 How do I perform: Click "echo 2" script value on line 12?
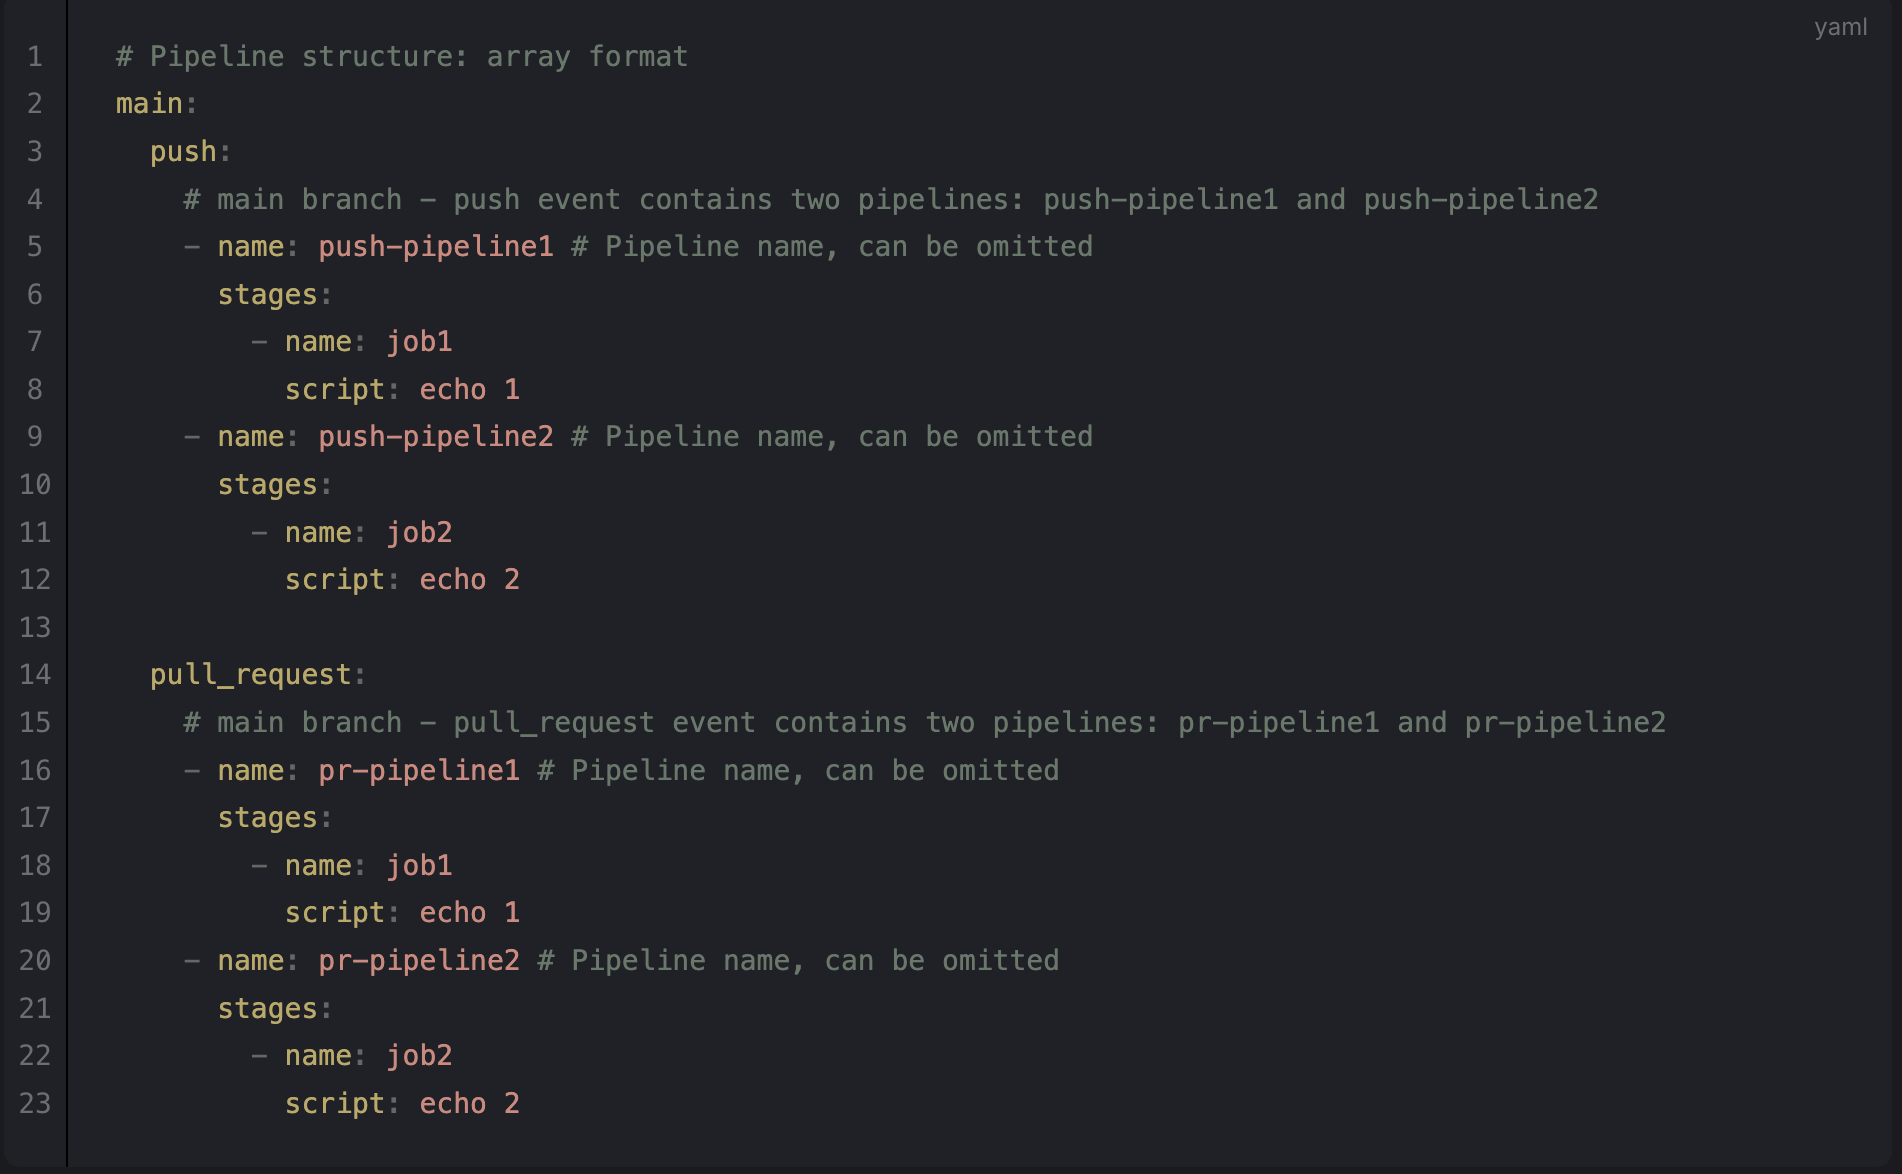(x=469, y=580)
